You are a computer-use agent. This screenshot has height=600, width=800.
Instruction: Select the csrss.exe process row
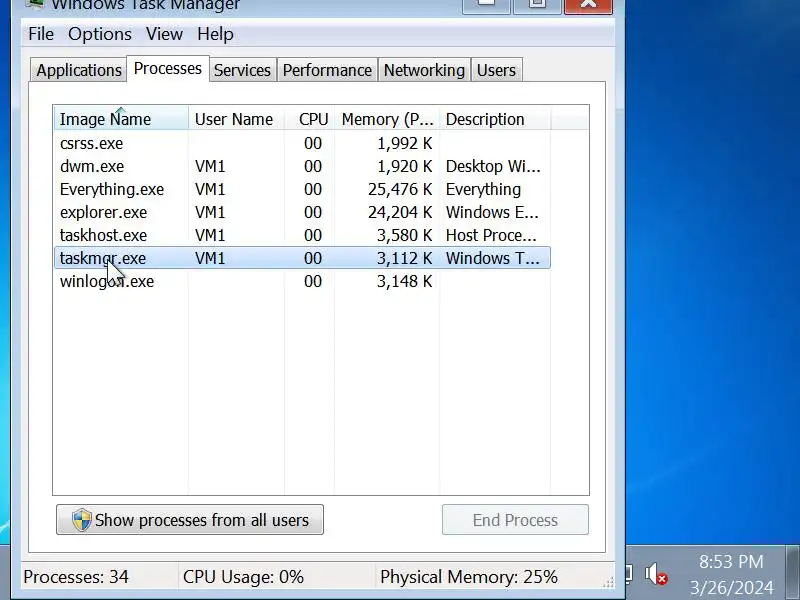(x=302, y=143)
